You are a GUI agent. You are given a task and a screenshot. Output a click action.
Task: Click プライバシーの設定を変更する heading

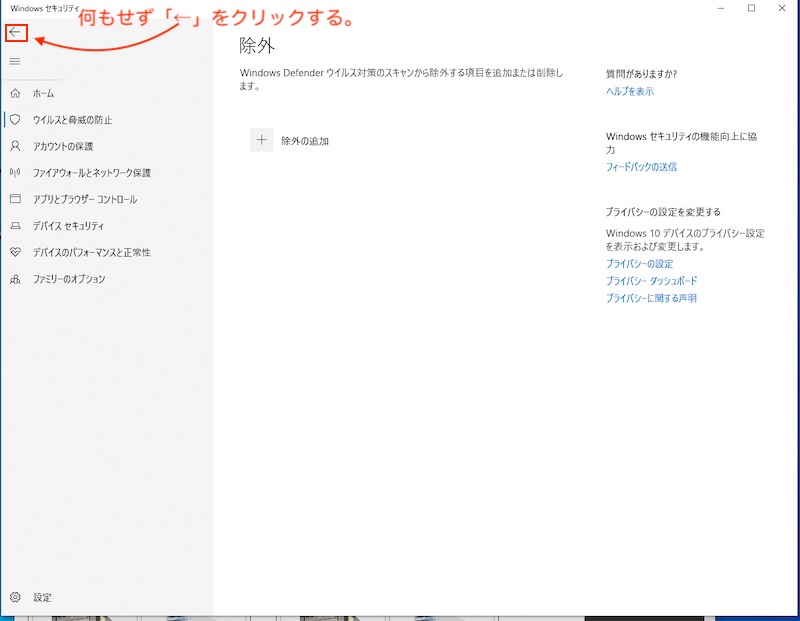point(663,212)
